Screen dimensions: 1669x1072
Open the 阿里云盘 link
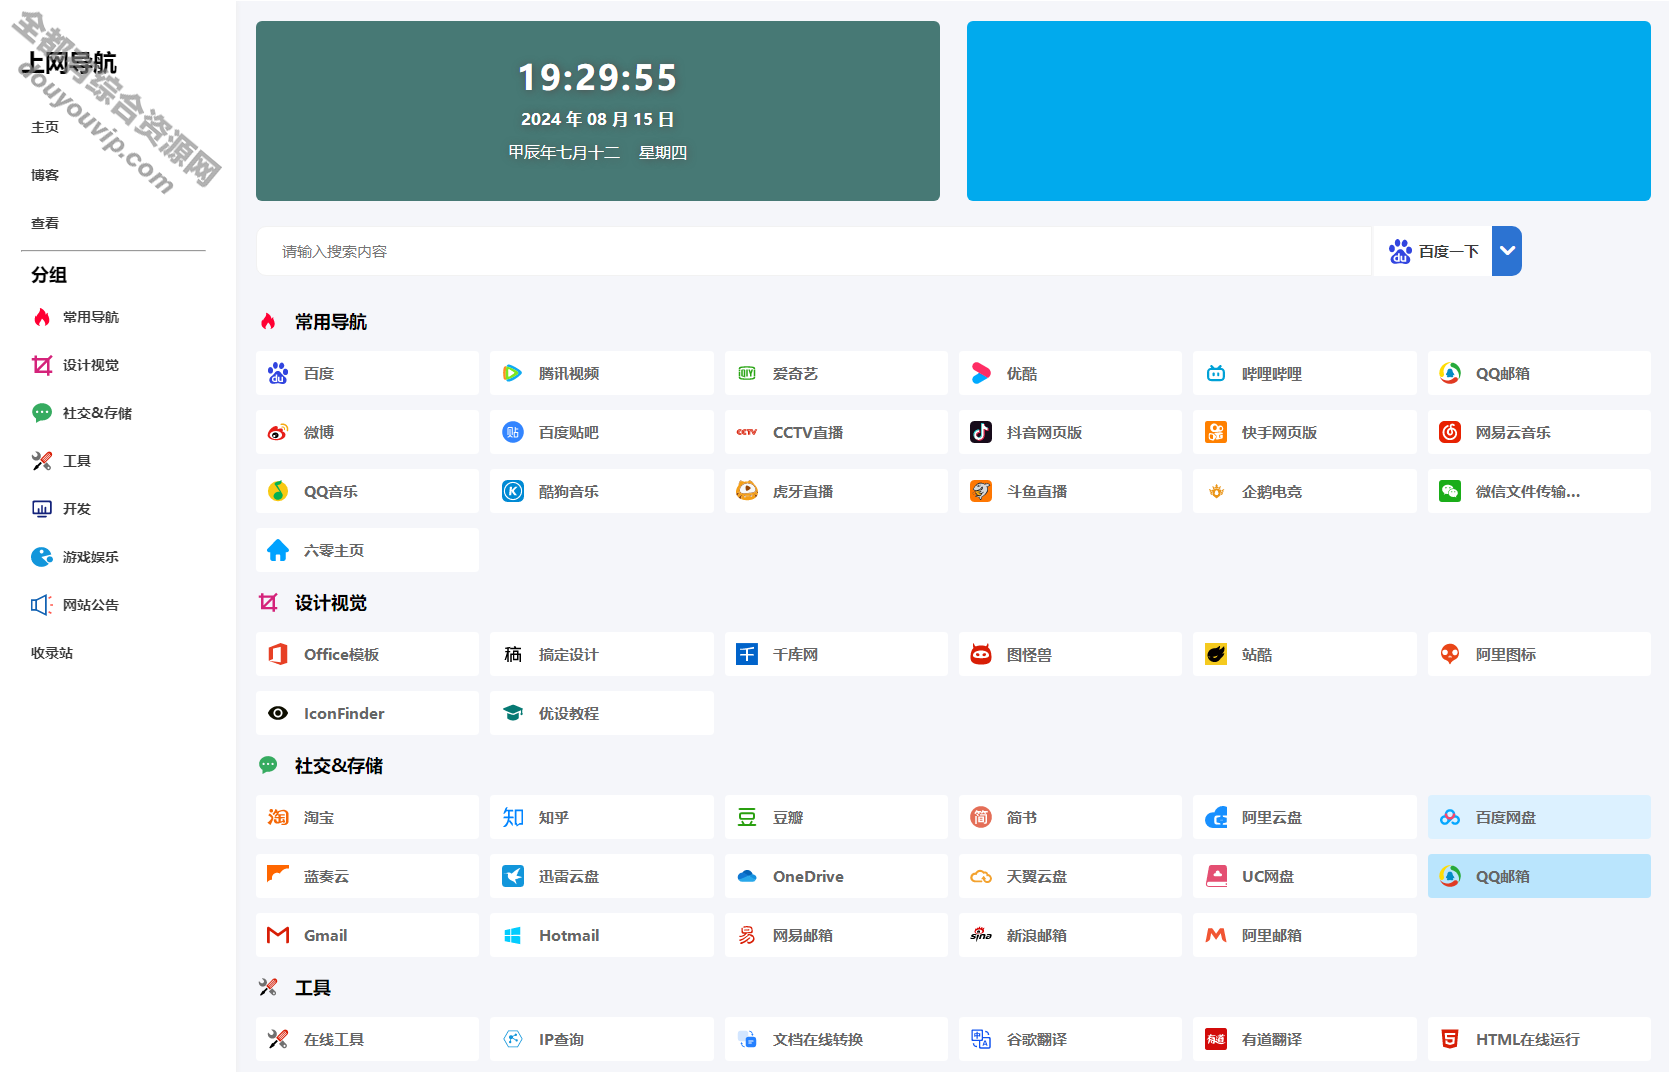pos(1304,817)
